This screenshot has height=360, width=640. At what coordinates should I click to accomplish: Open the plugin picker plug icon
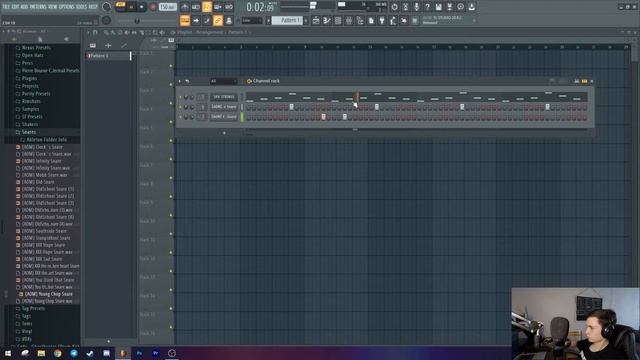pyautogui.click(x=382, y=20)
